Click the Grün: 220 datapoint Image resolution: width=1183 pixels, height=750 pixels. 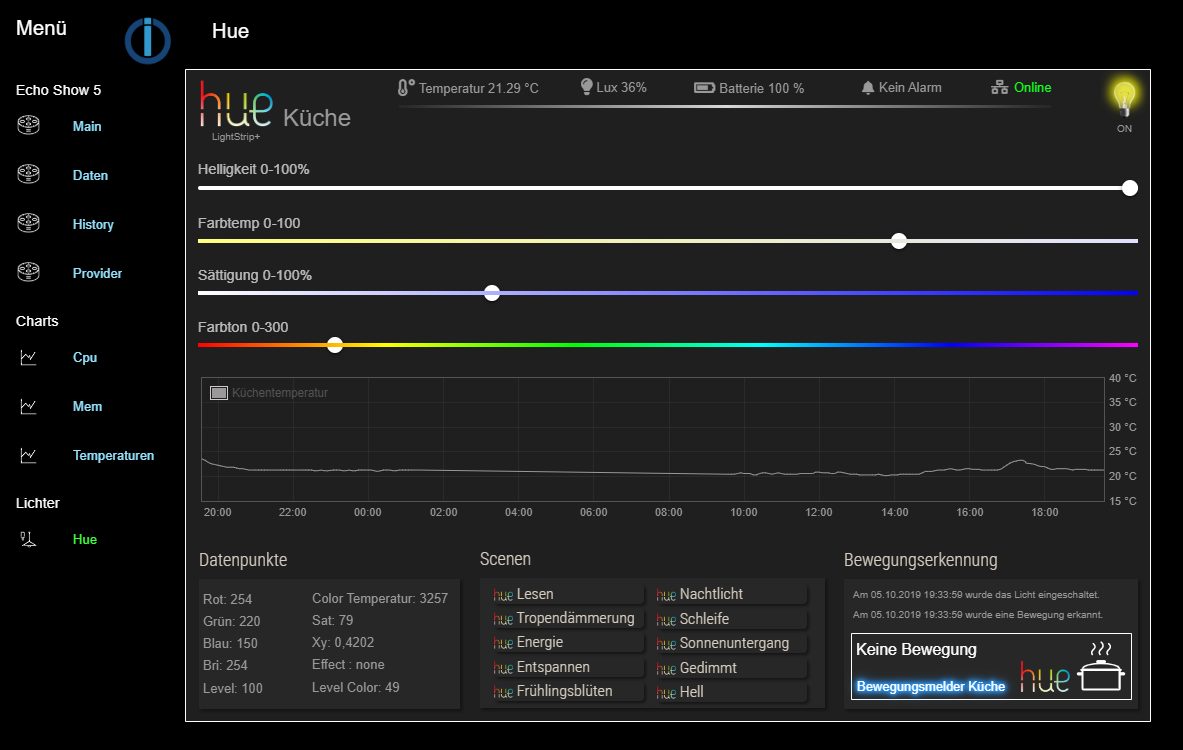[232, 621]
